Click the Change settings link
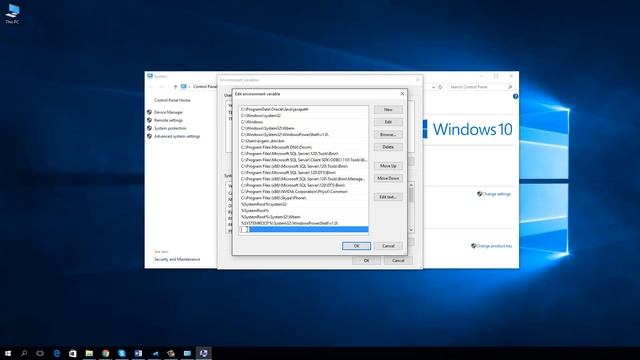The width and height of the screenshot is (640, 360). click(496, 194)
